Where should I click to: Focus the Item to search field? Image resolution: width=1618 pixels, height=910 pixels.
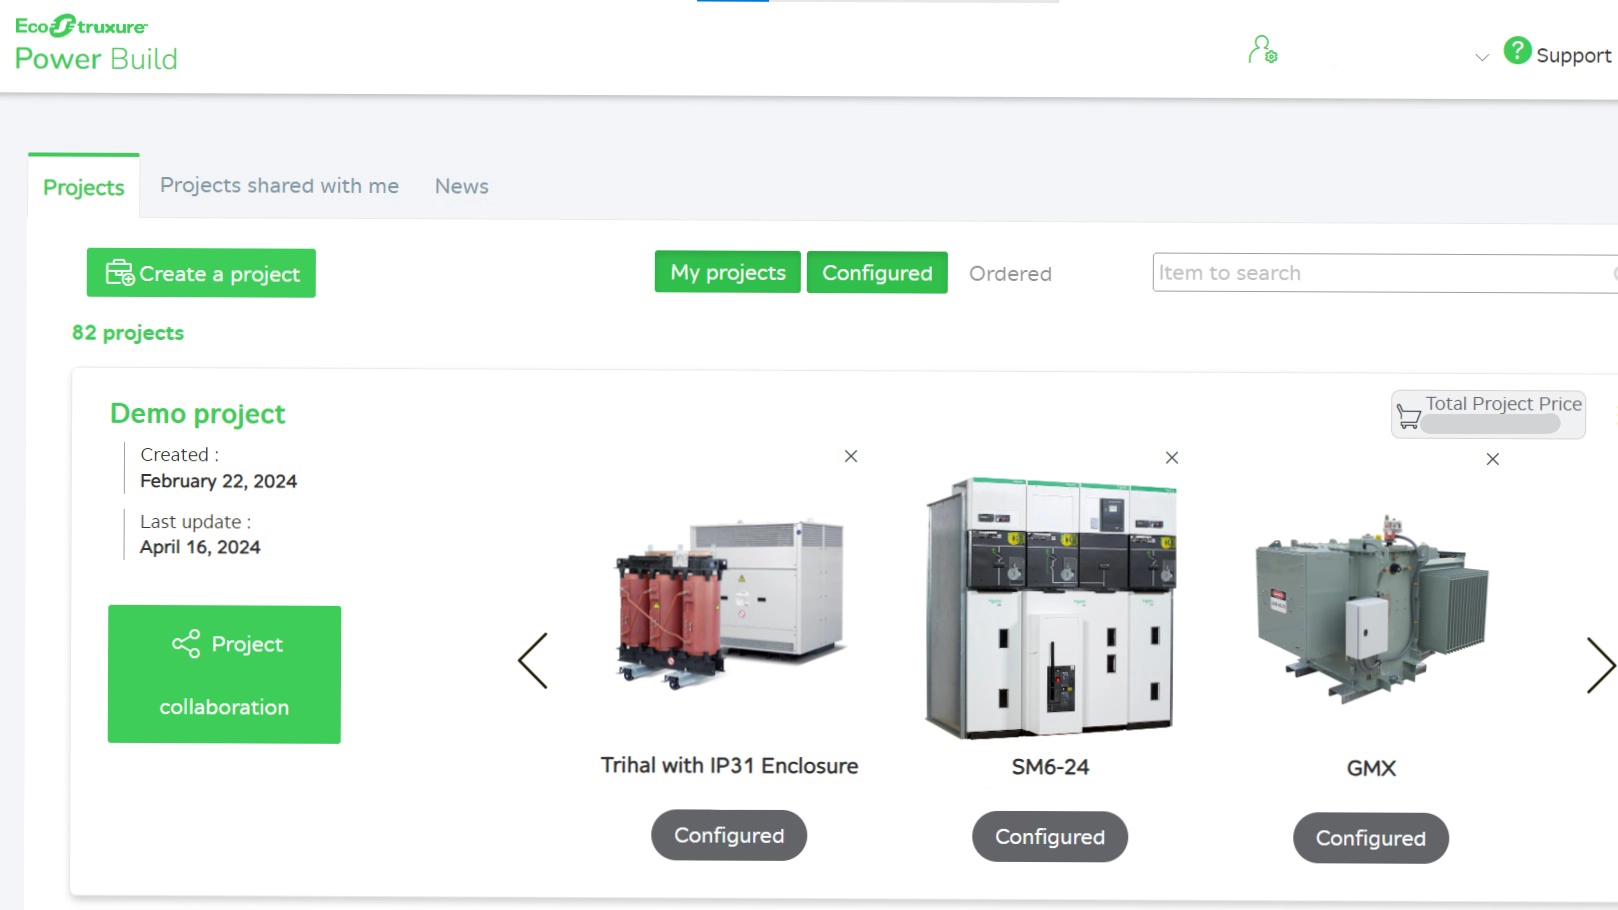tap(1384, 273)
